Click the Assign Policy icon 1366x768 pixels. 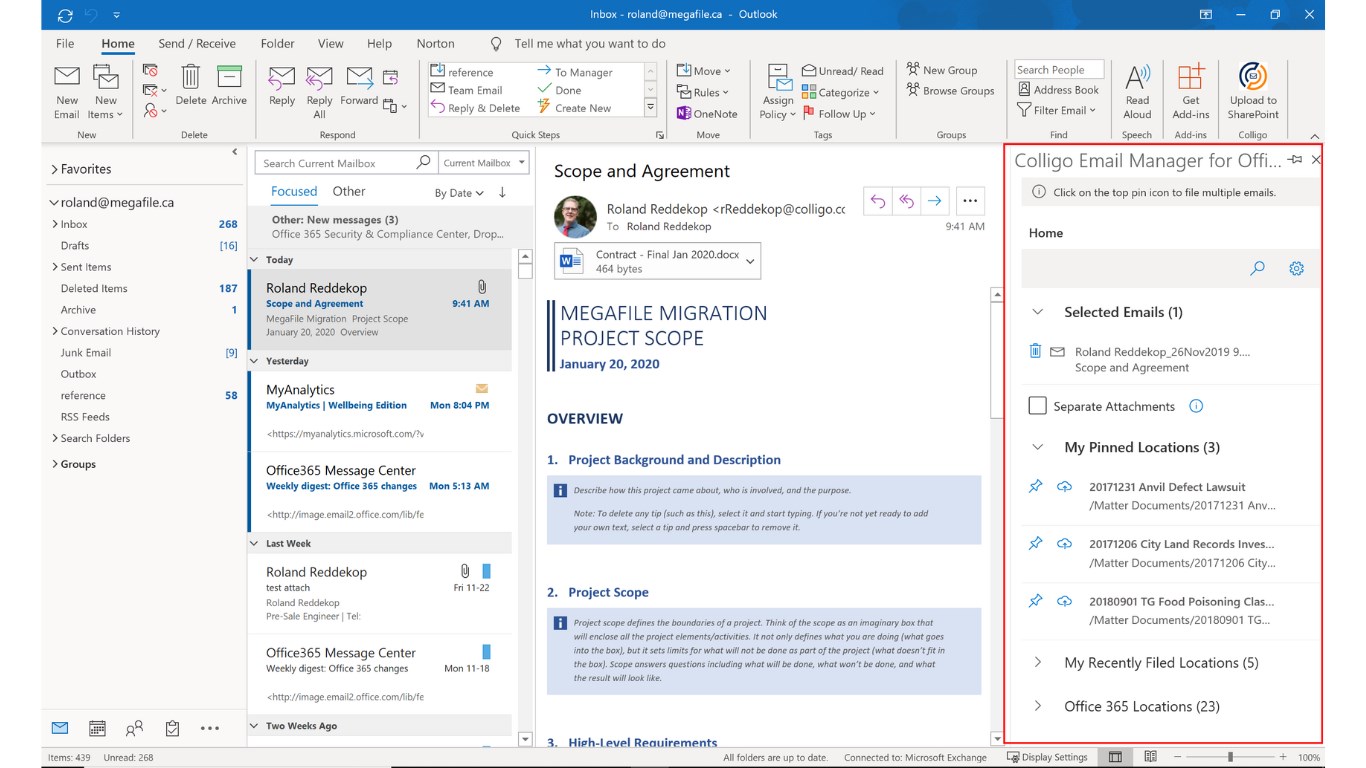point(778,91)
